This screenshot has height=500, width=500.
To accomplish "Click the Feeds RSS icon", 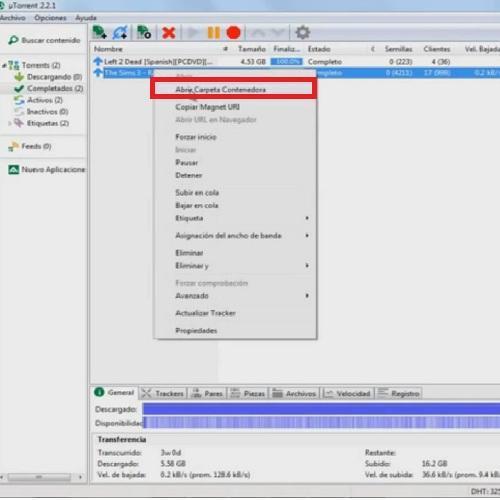I will (13, 146).
